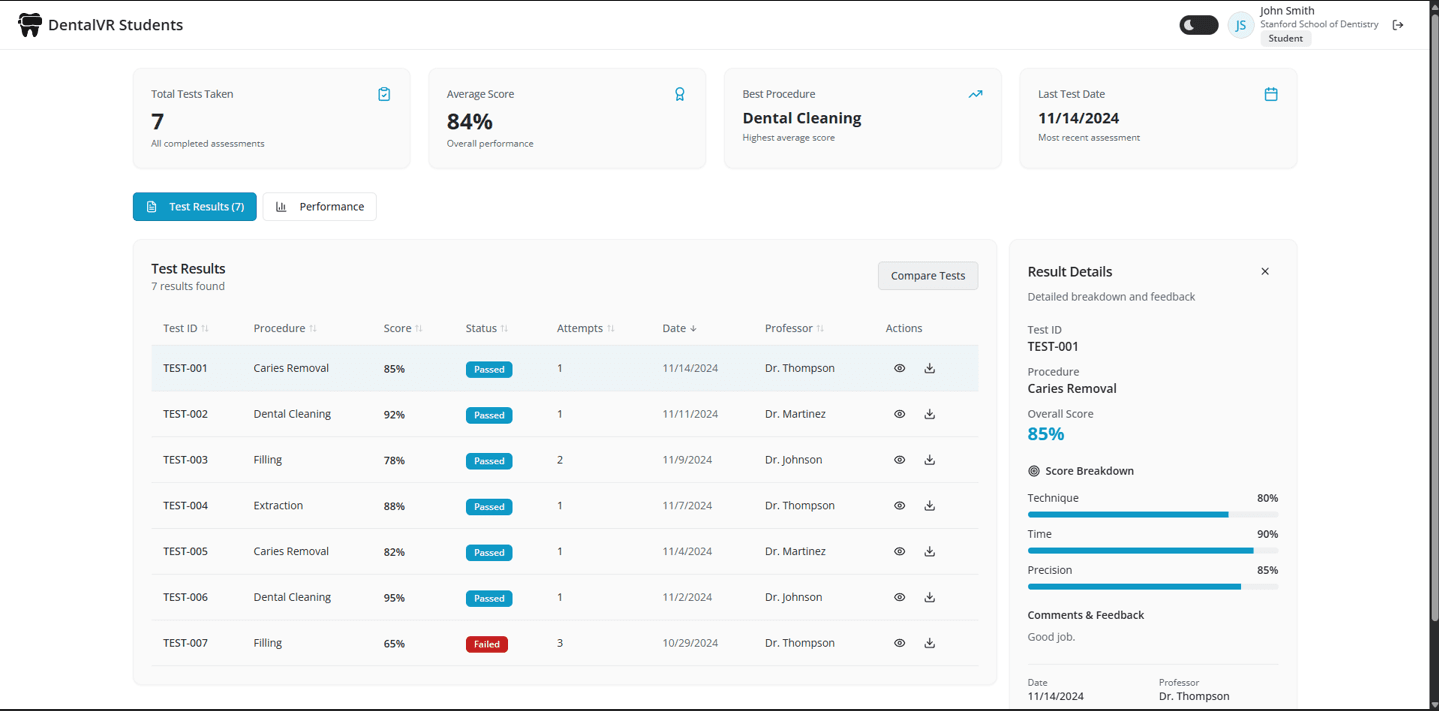1439x711 pixels.
Task: Select the TEST-006 cell
Action: (186, 597)
